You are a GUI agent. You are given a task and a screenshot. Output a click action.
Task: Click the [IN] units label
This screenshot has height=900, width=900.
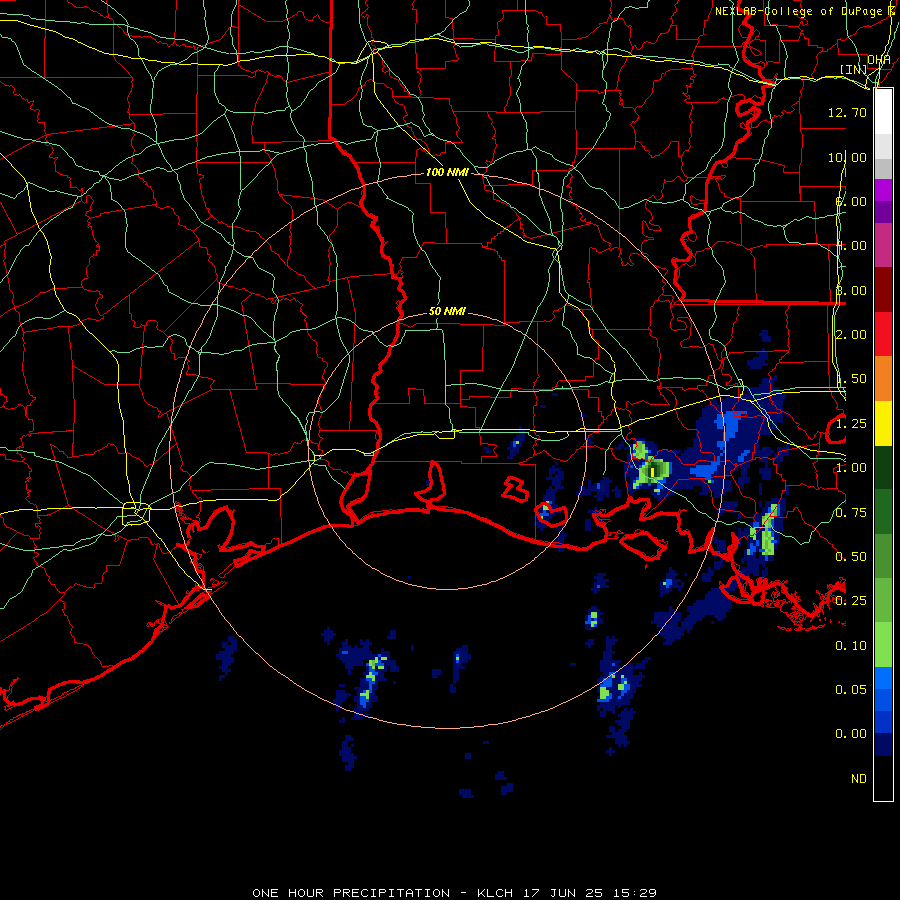[854, 69]
